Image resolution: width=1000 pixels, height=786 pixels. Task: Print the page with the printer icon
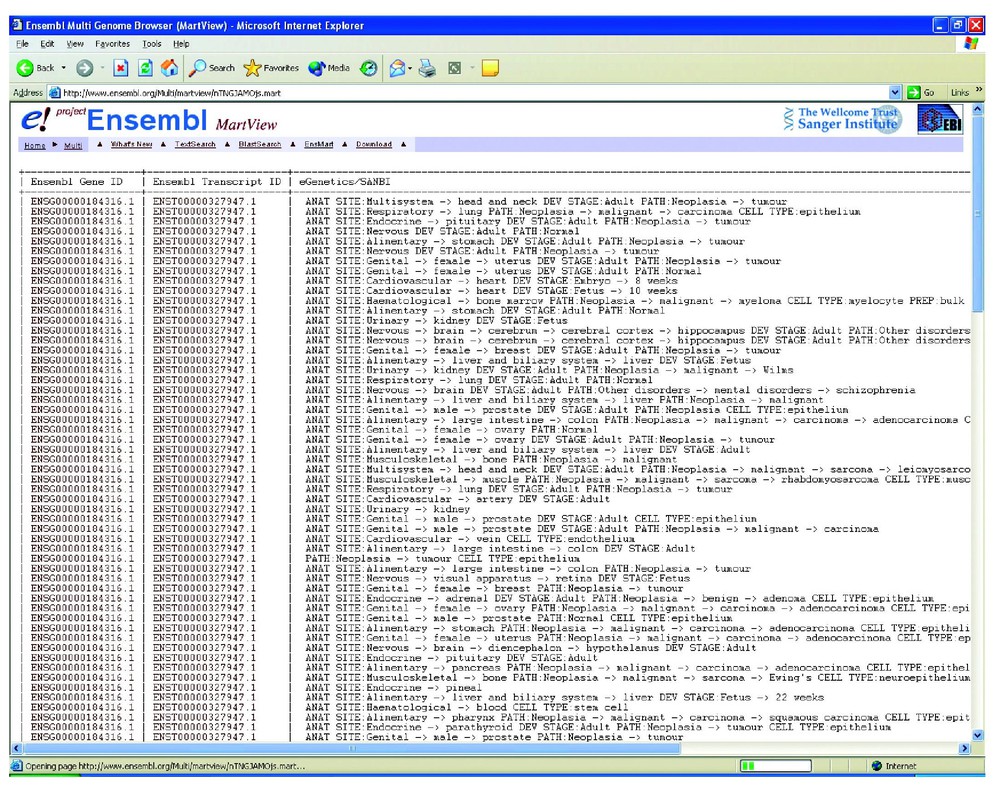tap(427, 68)
